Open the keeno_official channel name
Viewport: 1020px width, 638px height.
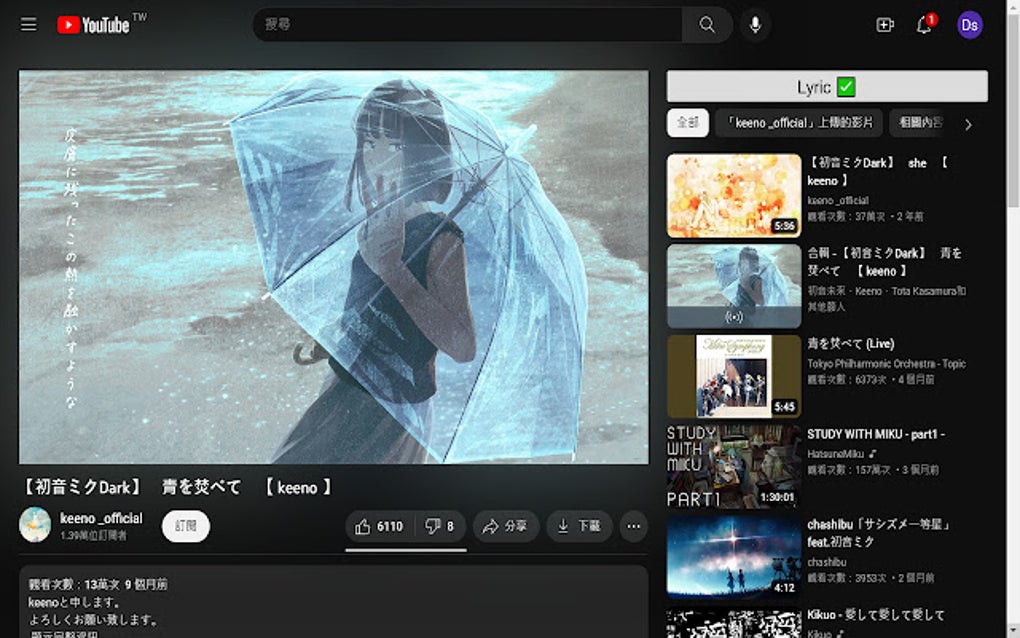(101, 518)
